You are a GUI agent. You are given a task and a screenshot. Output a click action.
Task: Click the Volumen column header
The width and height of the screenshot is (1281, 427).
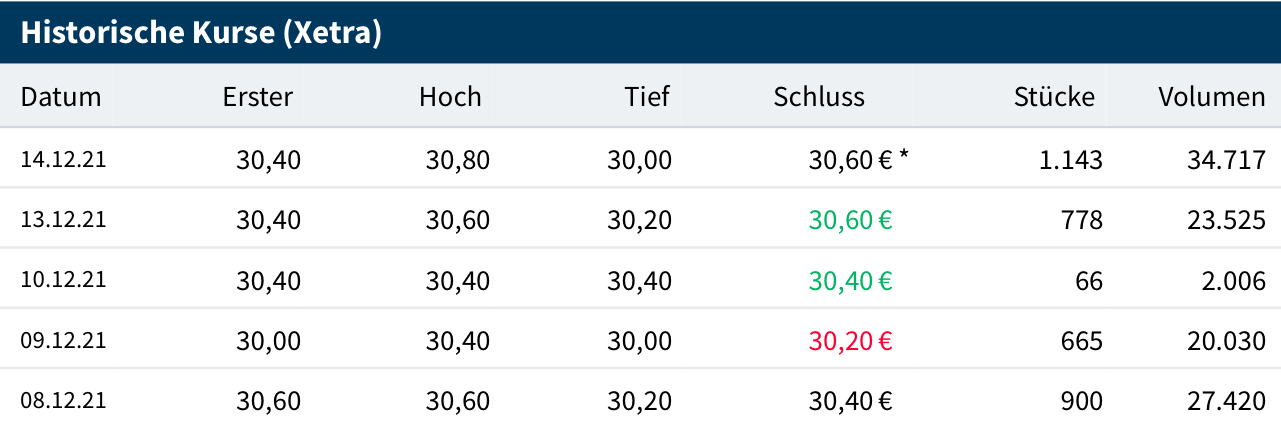coord(1212,97)
